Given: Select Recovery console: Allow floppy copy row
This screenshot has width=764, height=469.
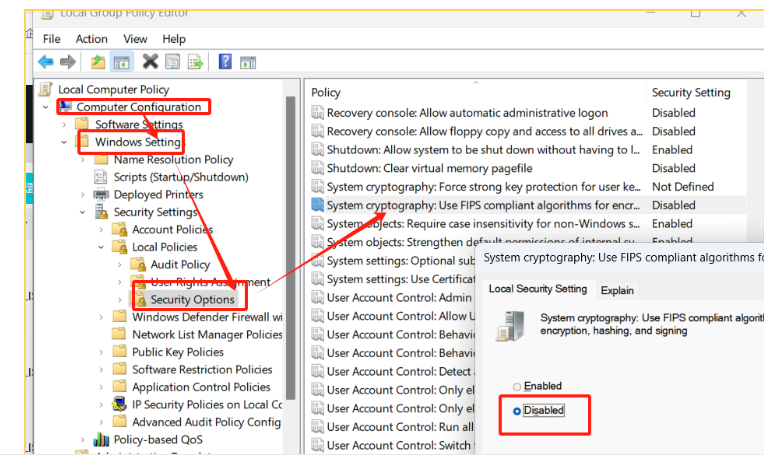Looking at the screenshot, I should coord(528,131).
